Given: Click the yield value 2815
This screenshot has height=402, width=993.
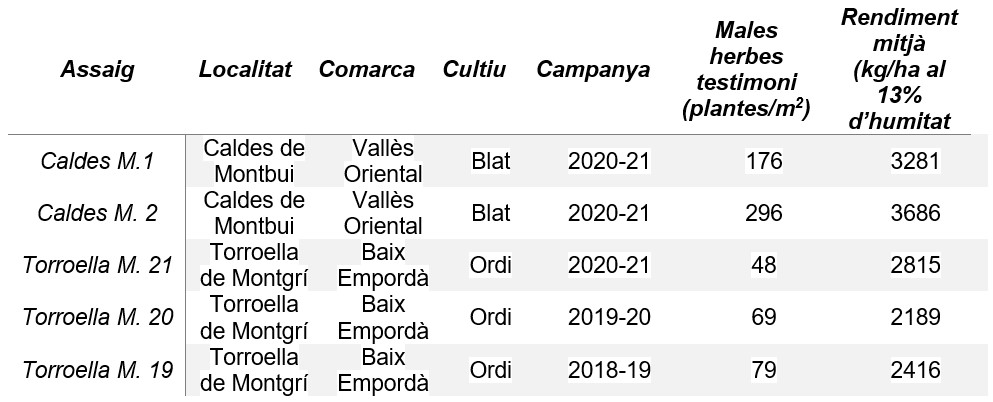Looking at the screenshot, I should [x=915, y=265].
